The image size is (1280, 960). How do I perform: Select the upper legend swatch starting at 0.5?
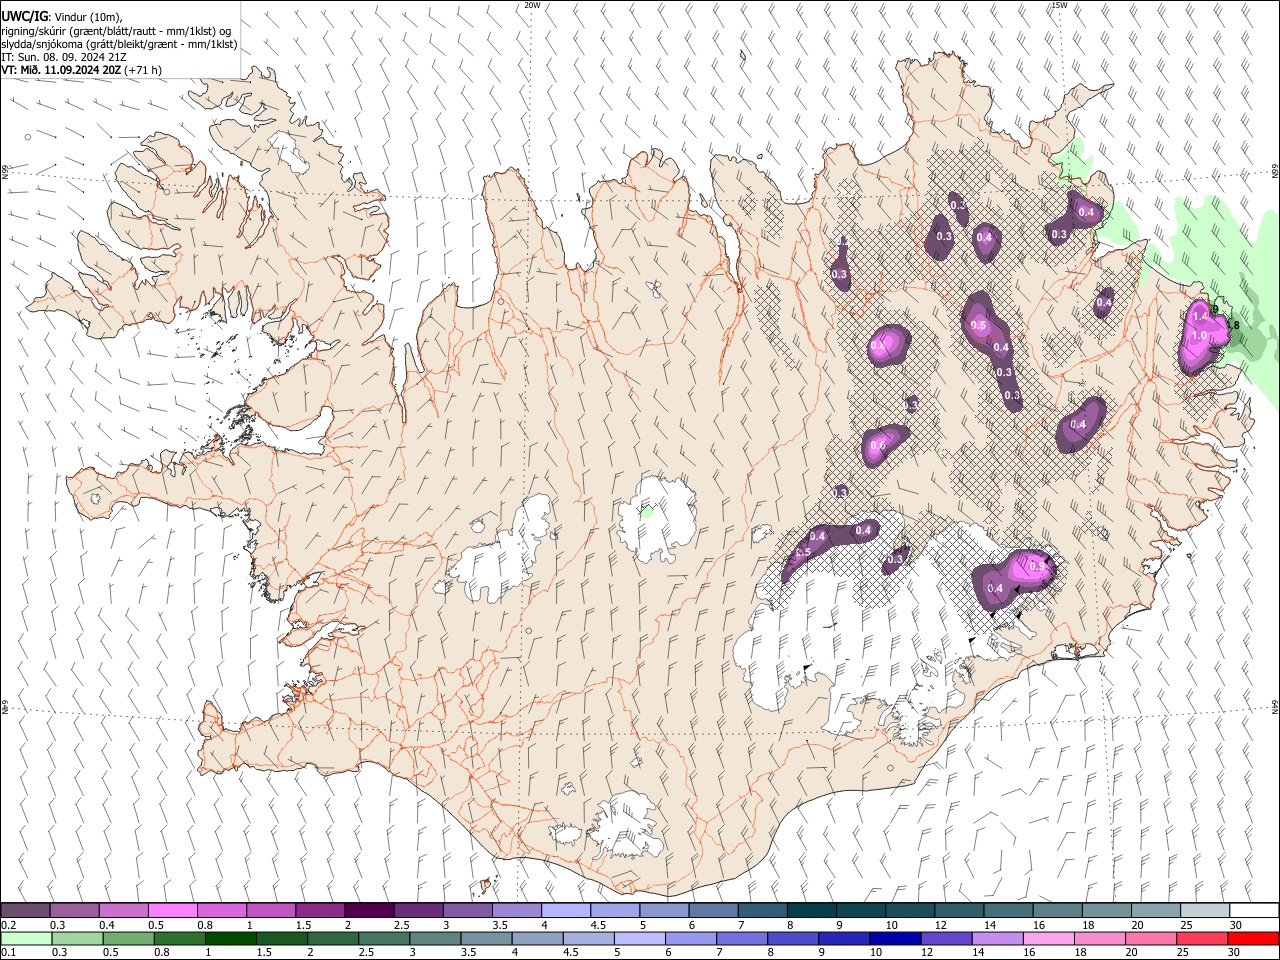(172, 911)
